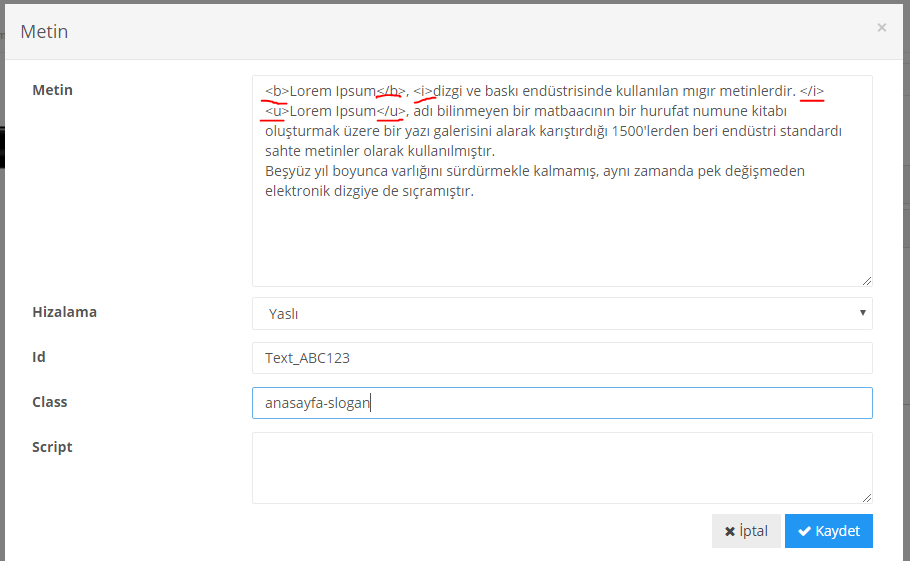Viewport: 910px width, 561px height.
Task: Click the opening <u> tag in the text
Action: click(277, 111)
